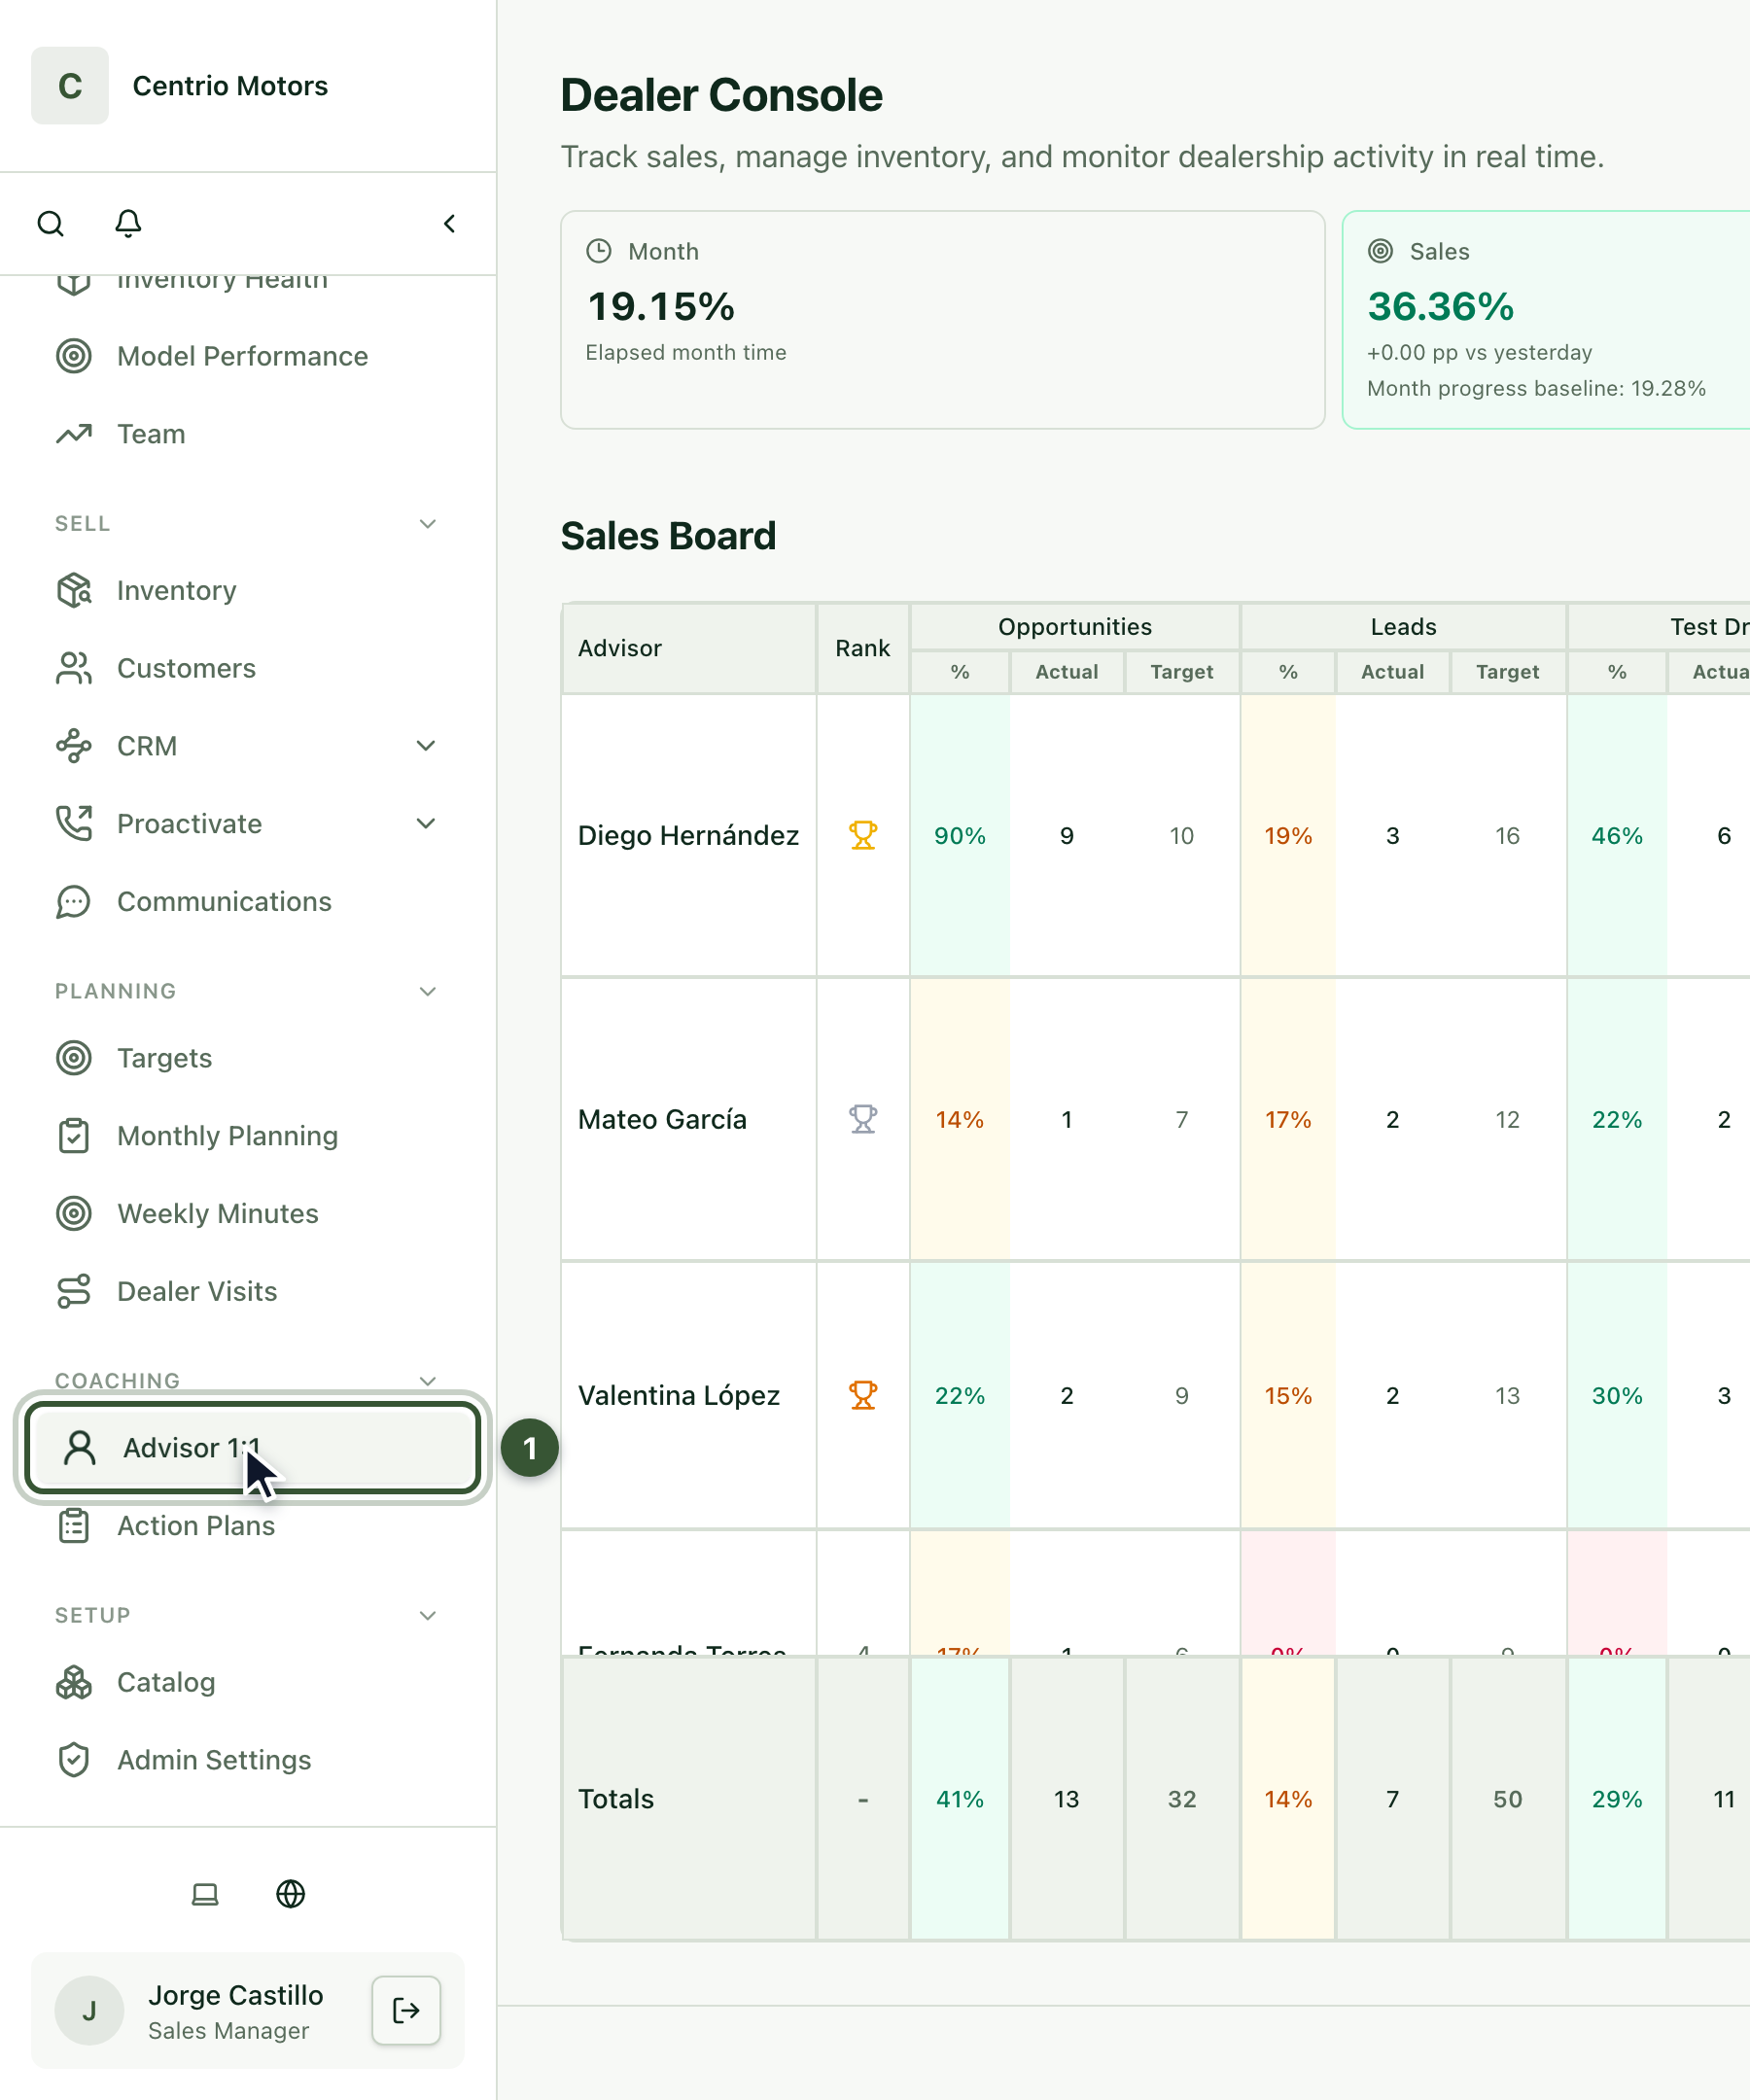Click Mateo García's silver trophy rank icon
The width and height of the screenshot is (1750, 2100).
(863, 1119)
